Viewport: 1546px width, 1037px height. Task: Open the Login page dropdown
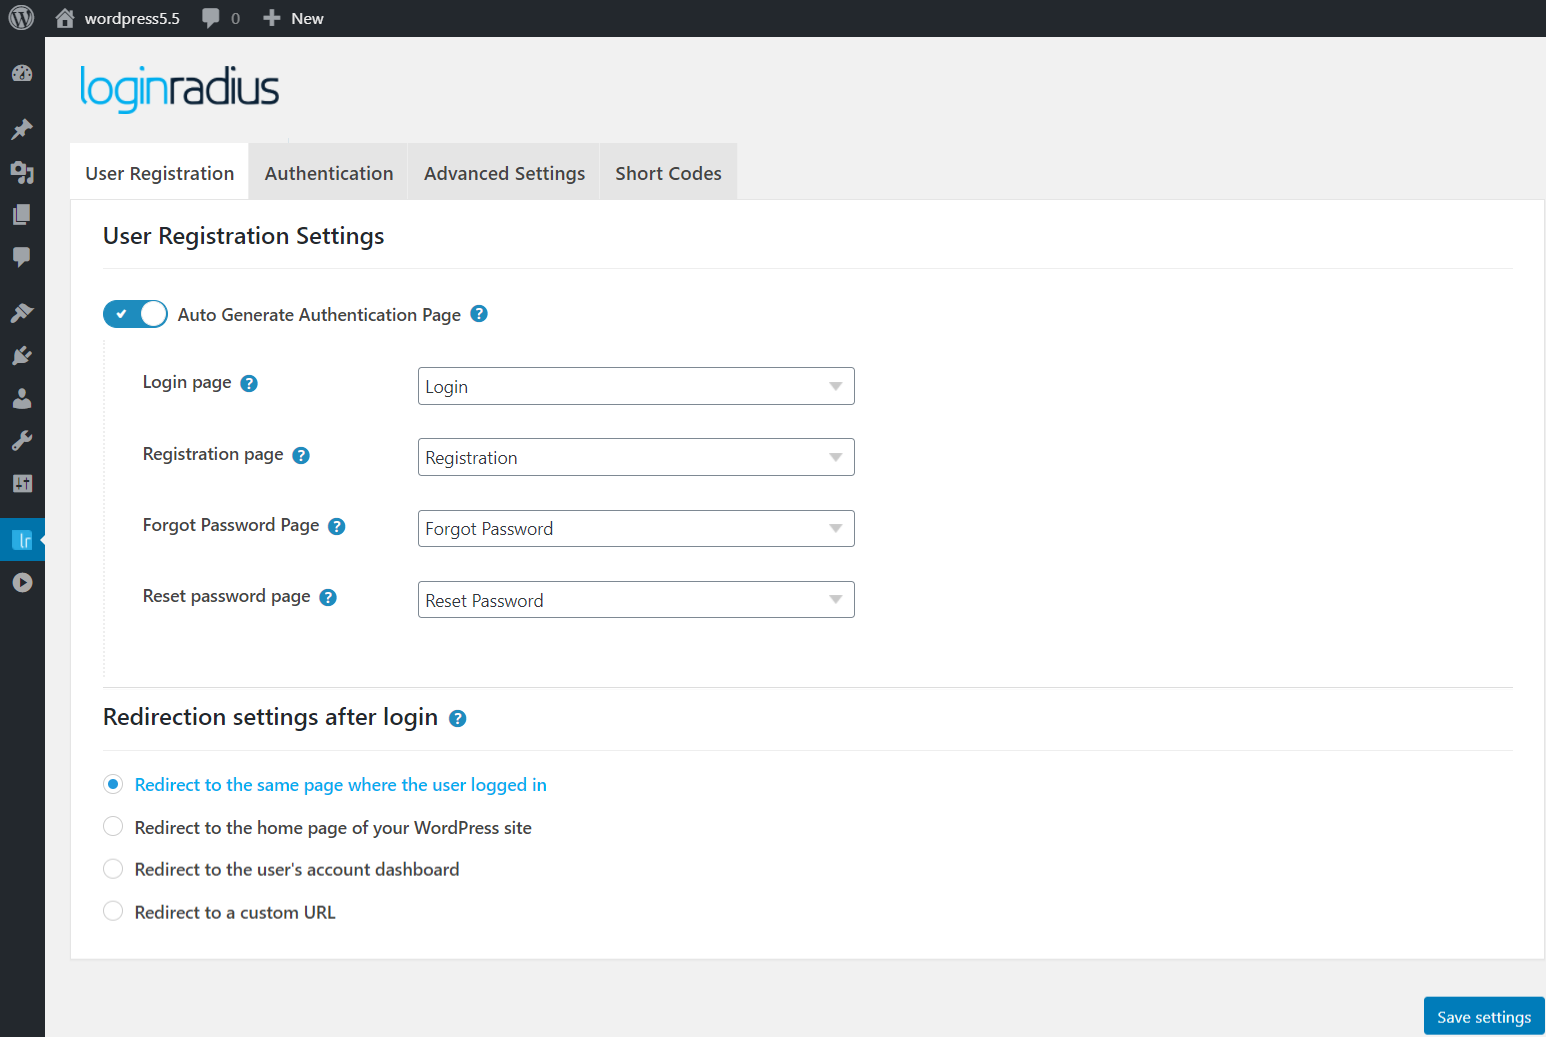click(x=636, y=386)
